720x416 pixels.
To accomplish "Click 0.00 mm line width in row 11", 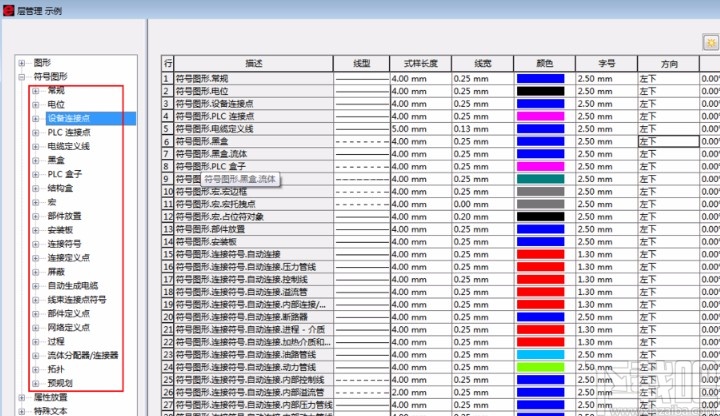I will [x=483, y=204].
